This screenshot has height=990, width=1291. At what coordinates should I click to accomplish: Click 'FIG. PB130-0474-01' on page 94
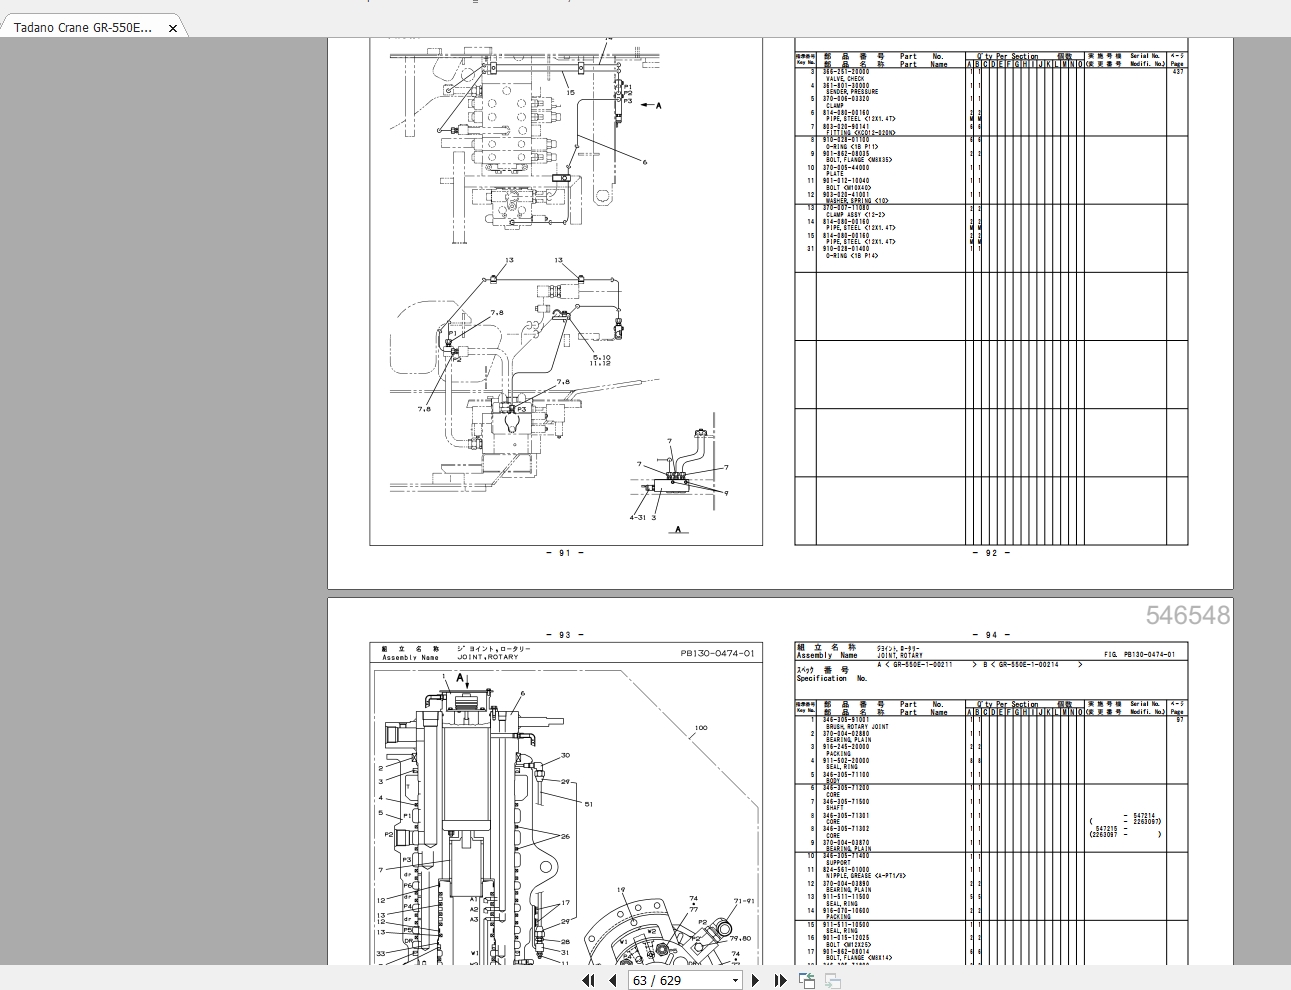pos(1140,654)
